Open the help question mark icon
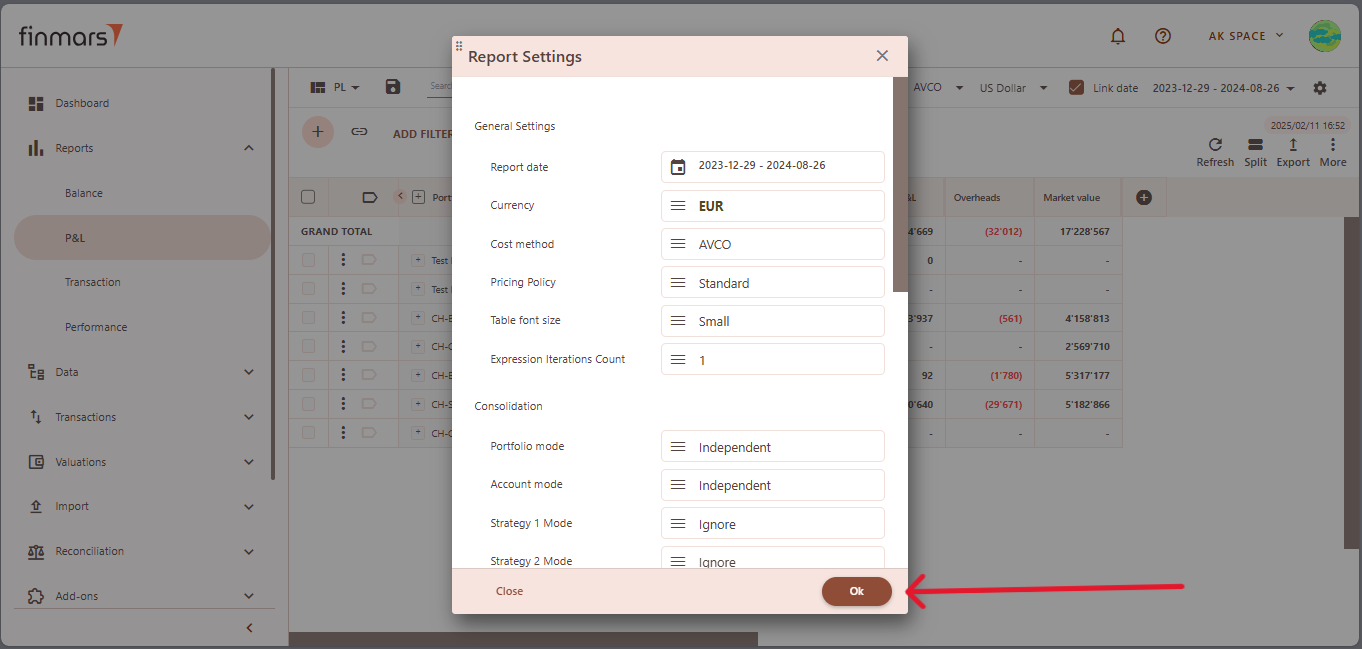The image size is (1362, 649). point(1162,36)
